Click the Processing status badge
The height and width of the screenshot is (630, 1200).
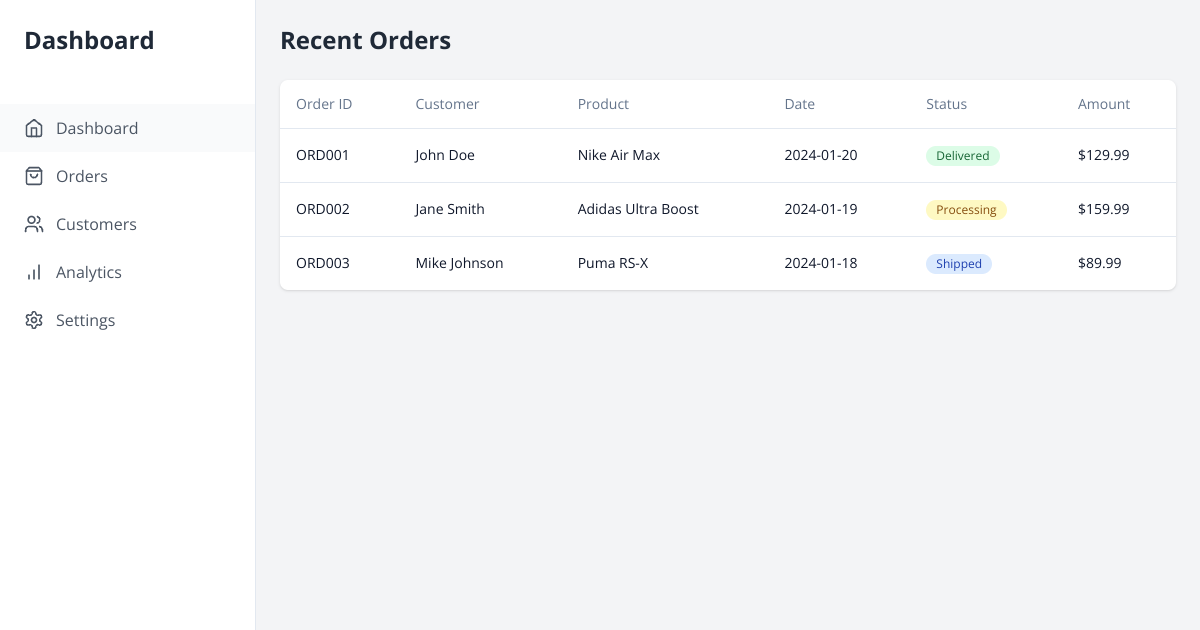point(966,209)
